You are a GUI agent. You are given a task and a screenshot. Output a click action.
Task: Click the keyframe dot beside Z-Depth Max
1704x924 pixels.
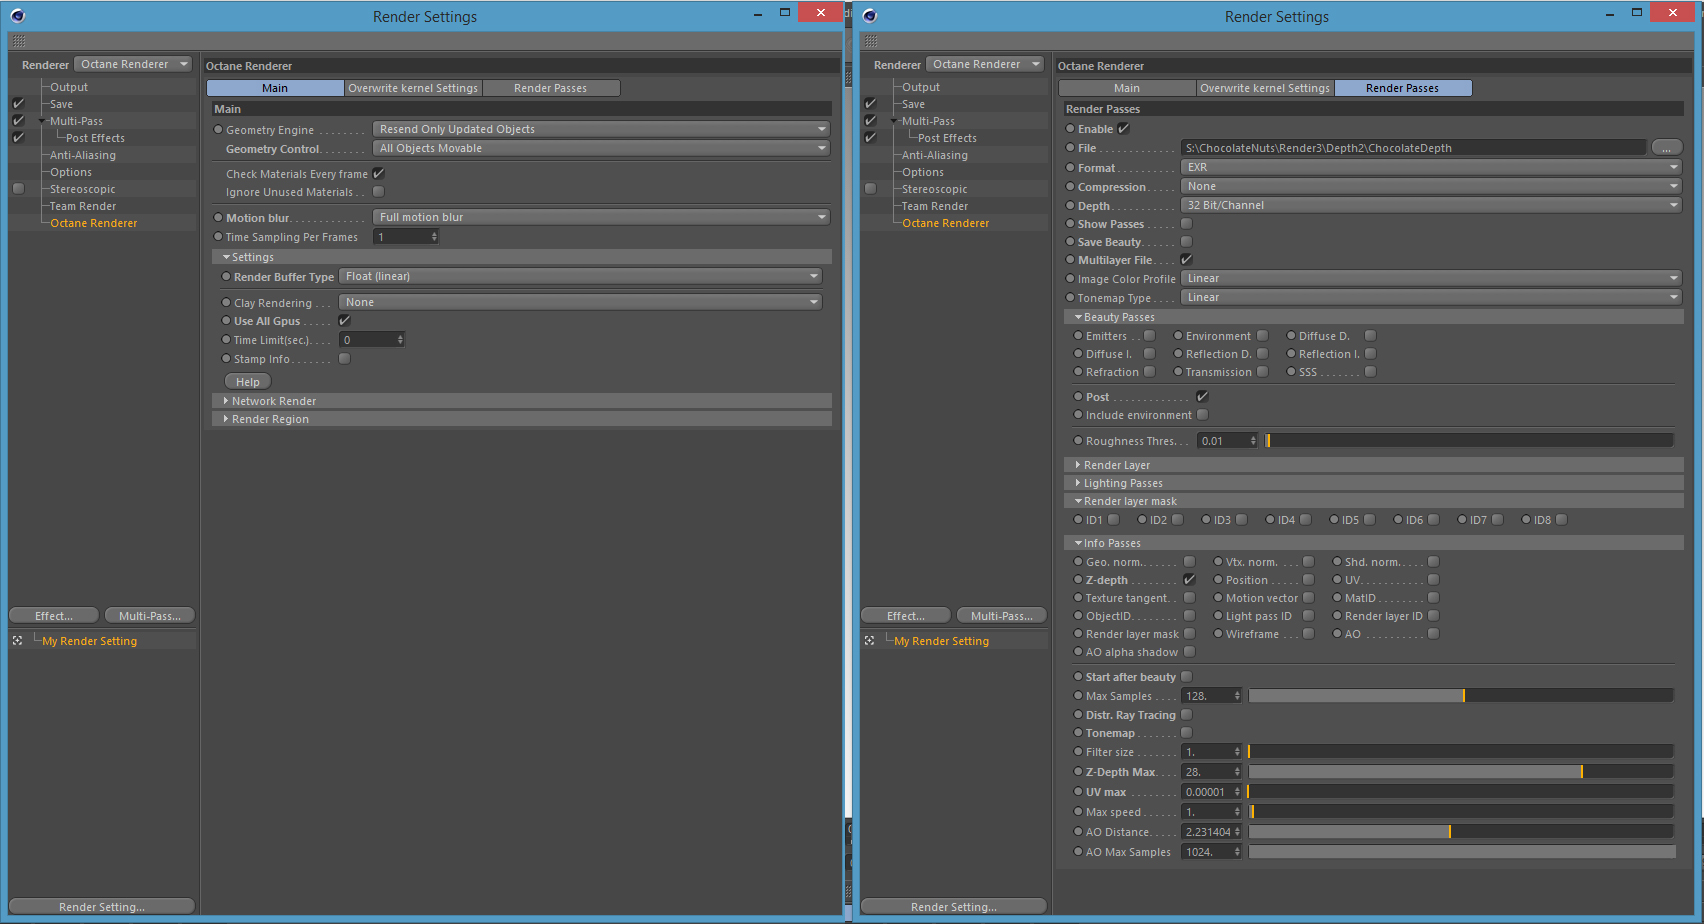point(1078,771)
